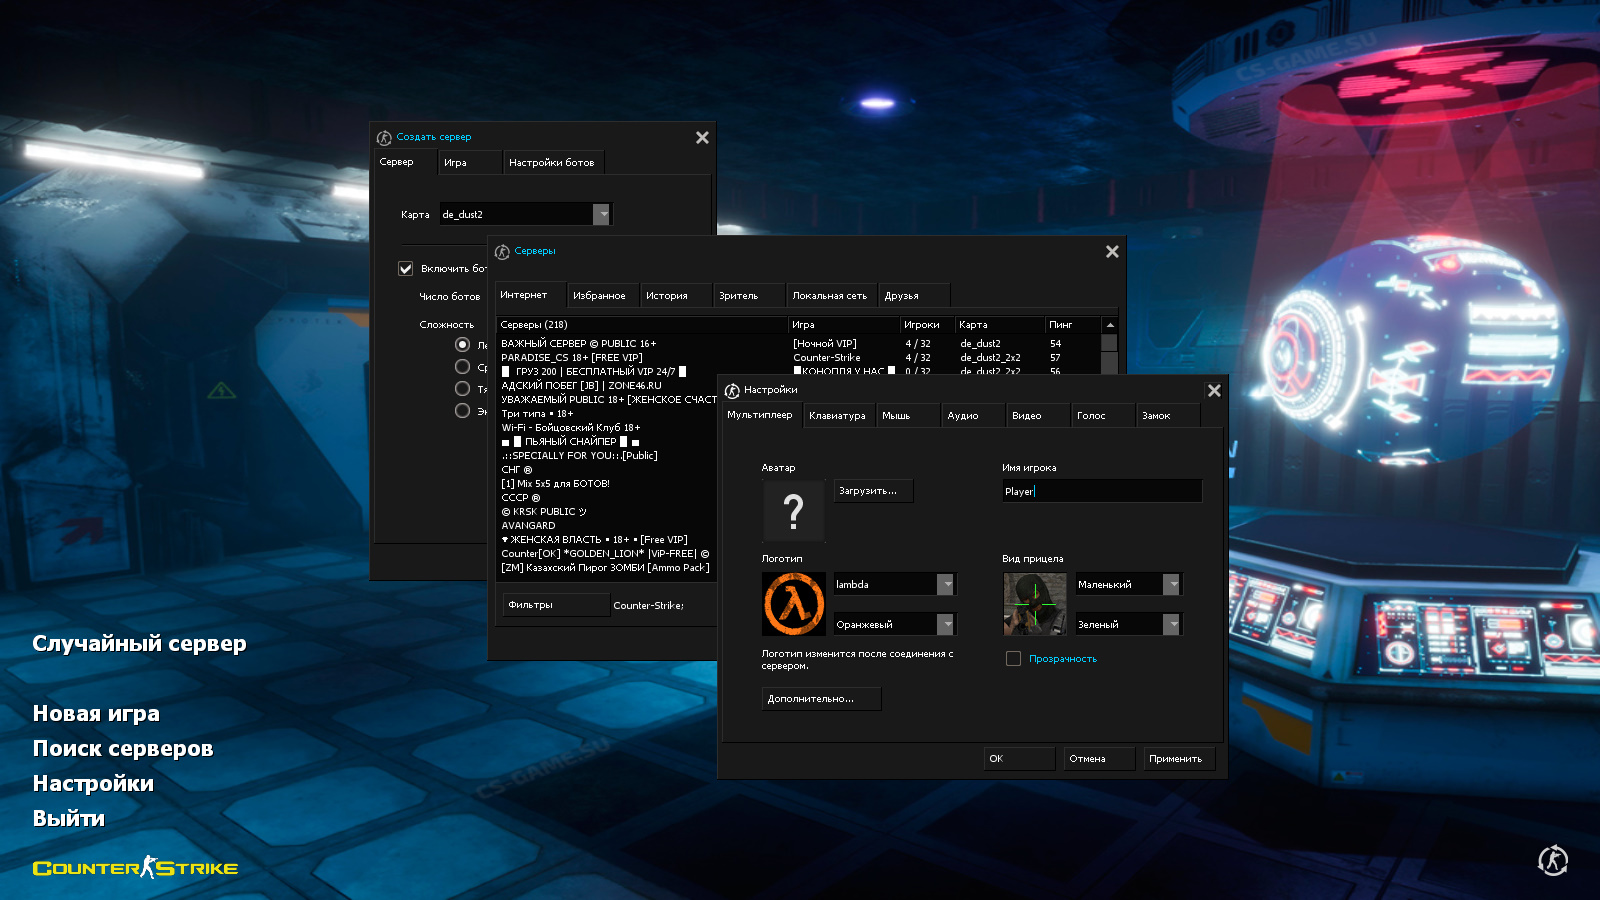
Task: Expand the Маленький crosshair size dropdown
Action: (x=1172, y=584)
